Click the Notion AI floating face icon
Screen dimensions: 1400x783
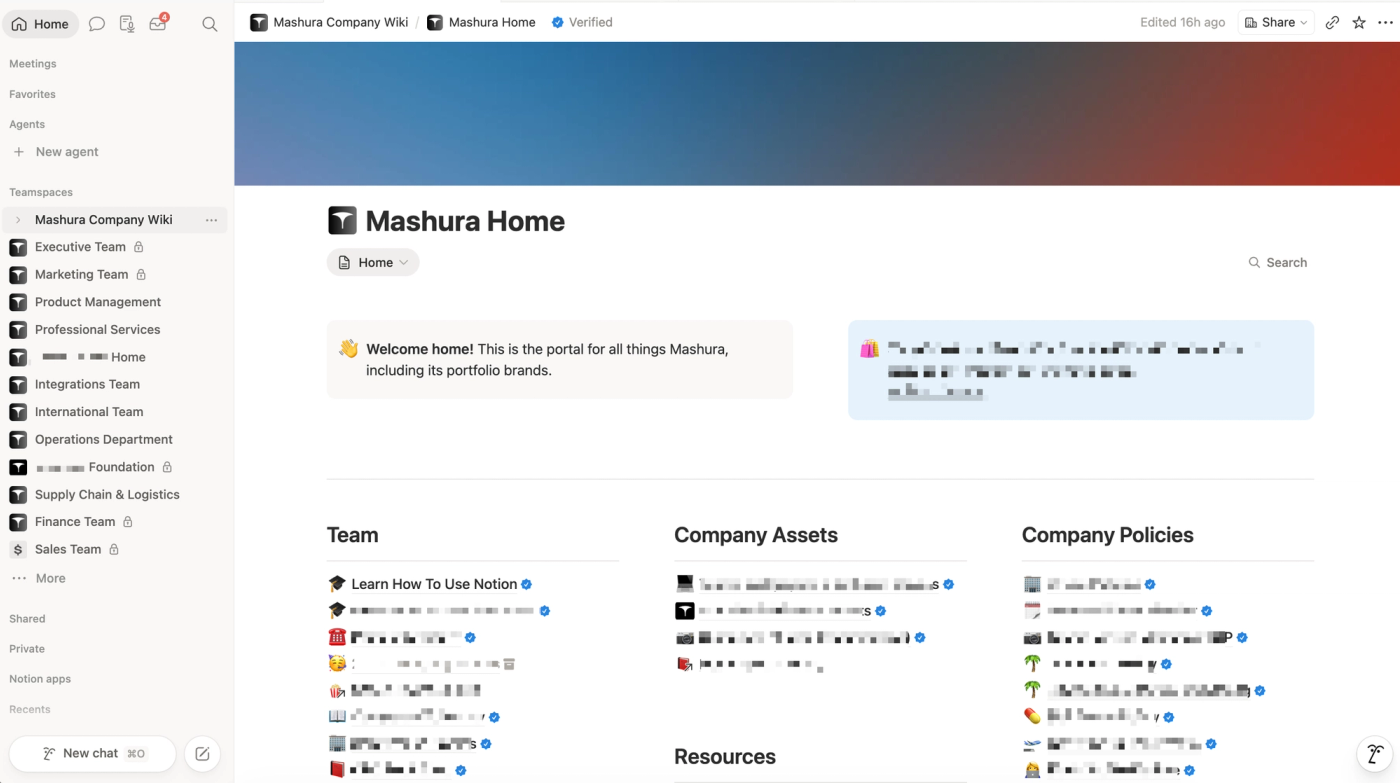pyautogui.click(x=1376, y=754)
